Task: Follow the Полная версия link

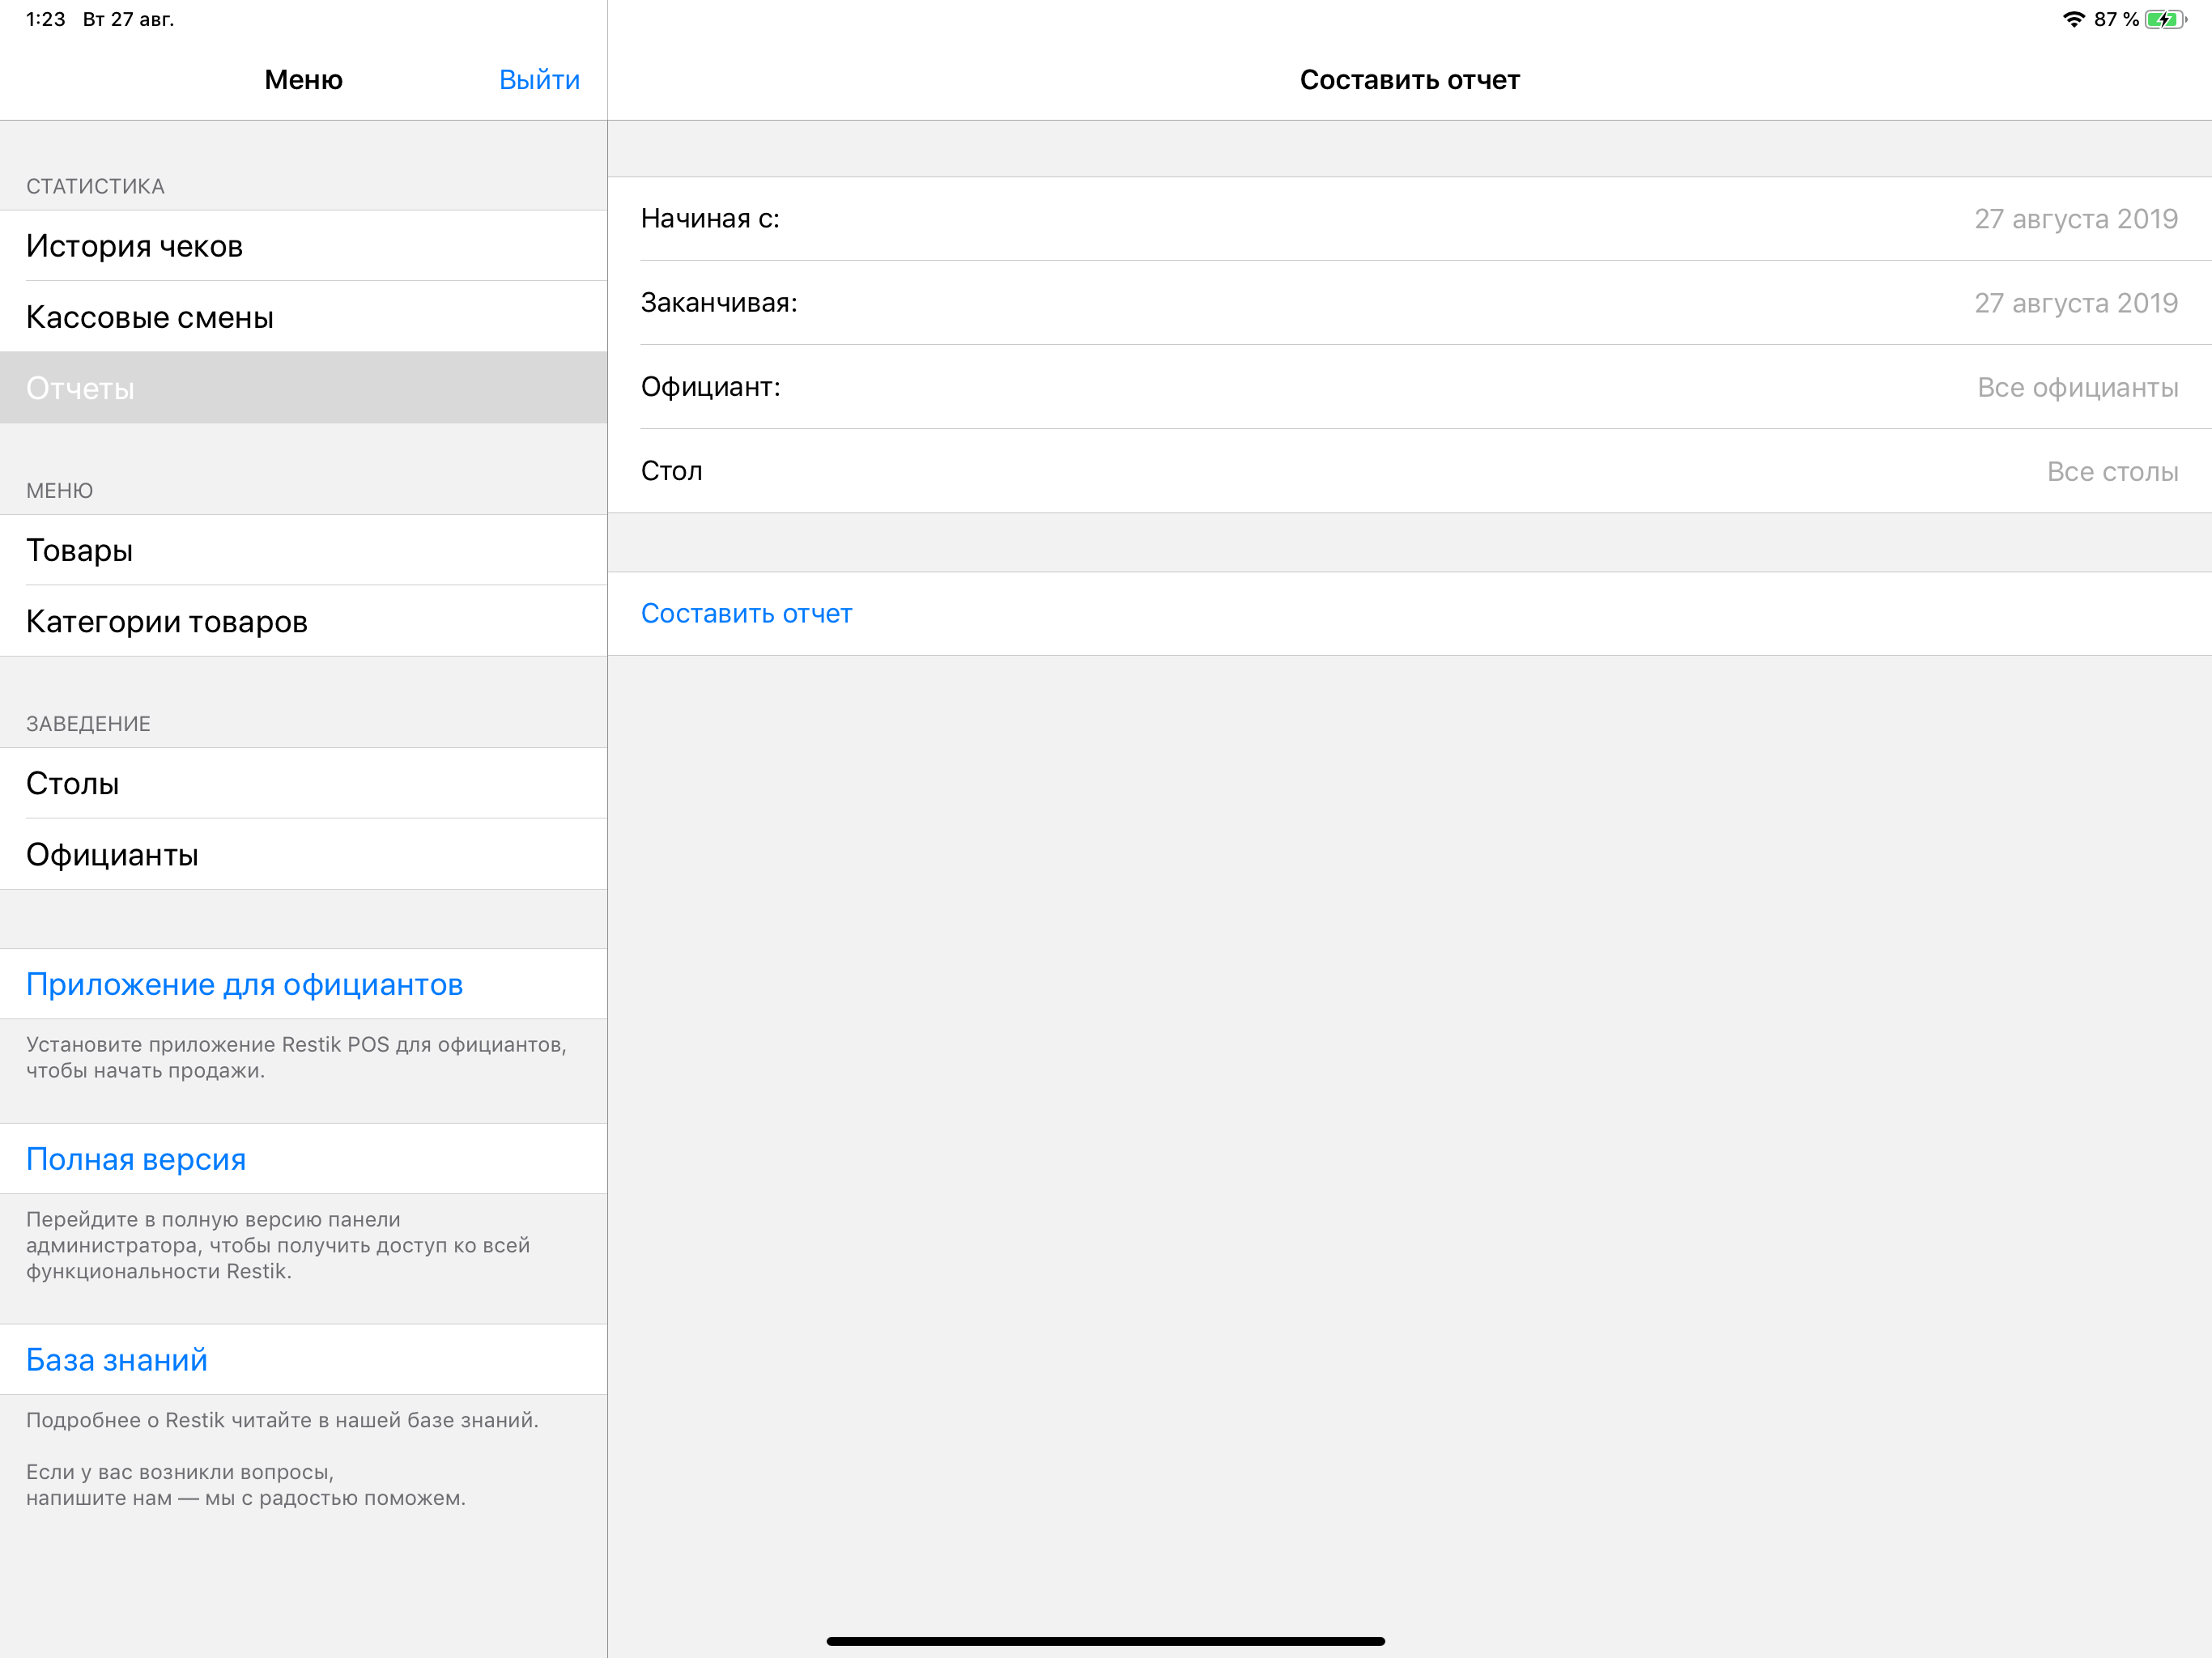Action: [x=136, y=1159]
